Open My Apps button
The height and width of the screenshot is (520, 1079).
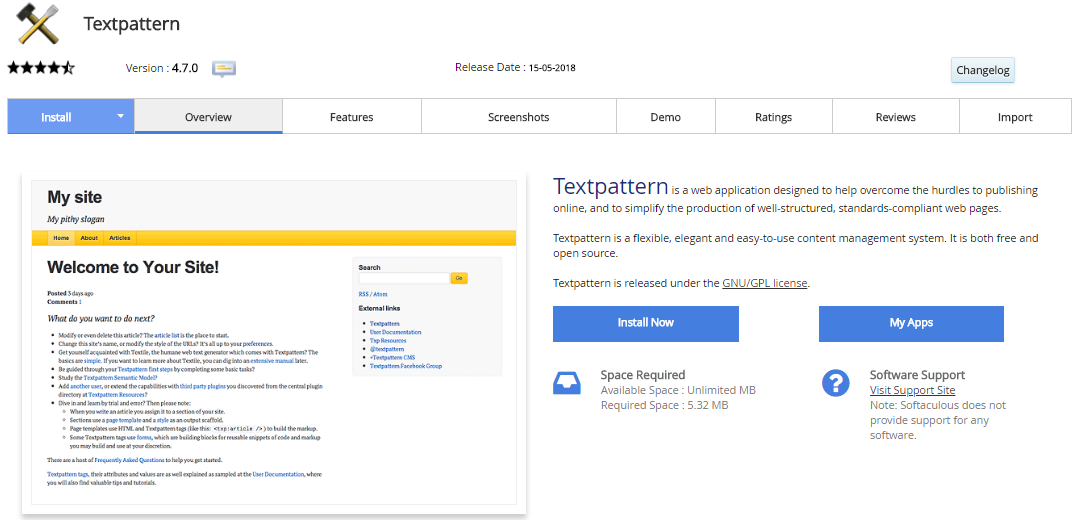coord(911,323)
